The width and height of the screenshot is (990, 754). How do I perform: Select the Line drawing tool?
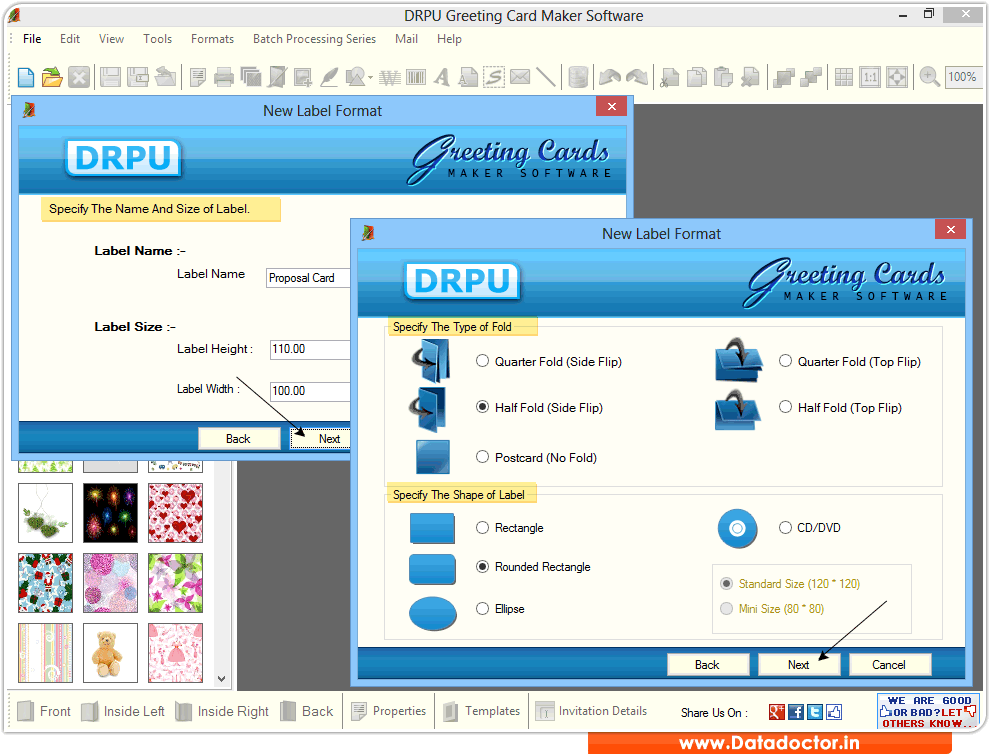tap(545, 77)
